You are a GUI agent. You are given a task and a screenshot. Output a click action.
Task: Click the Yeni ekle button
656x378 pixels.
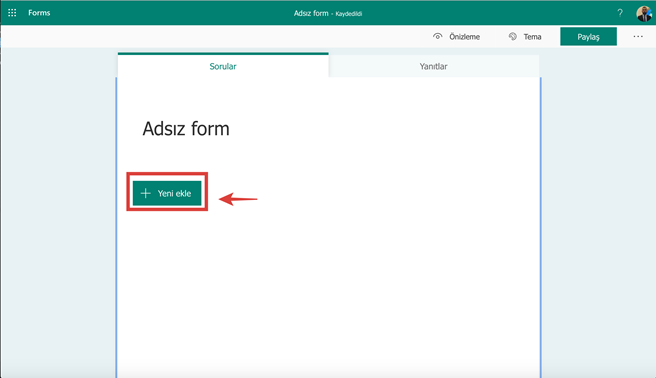167,193
